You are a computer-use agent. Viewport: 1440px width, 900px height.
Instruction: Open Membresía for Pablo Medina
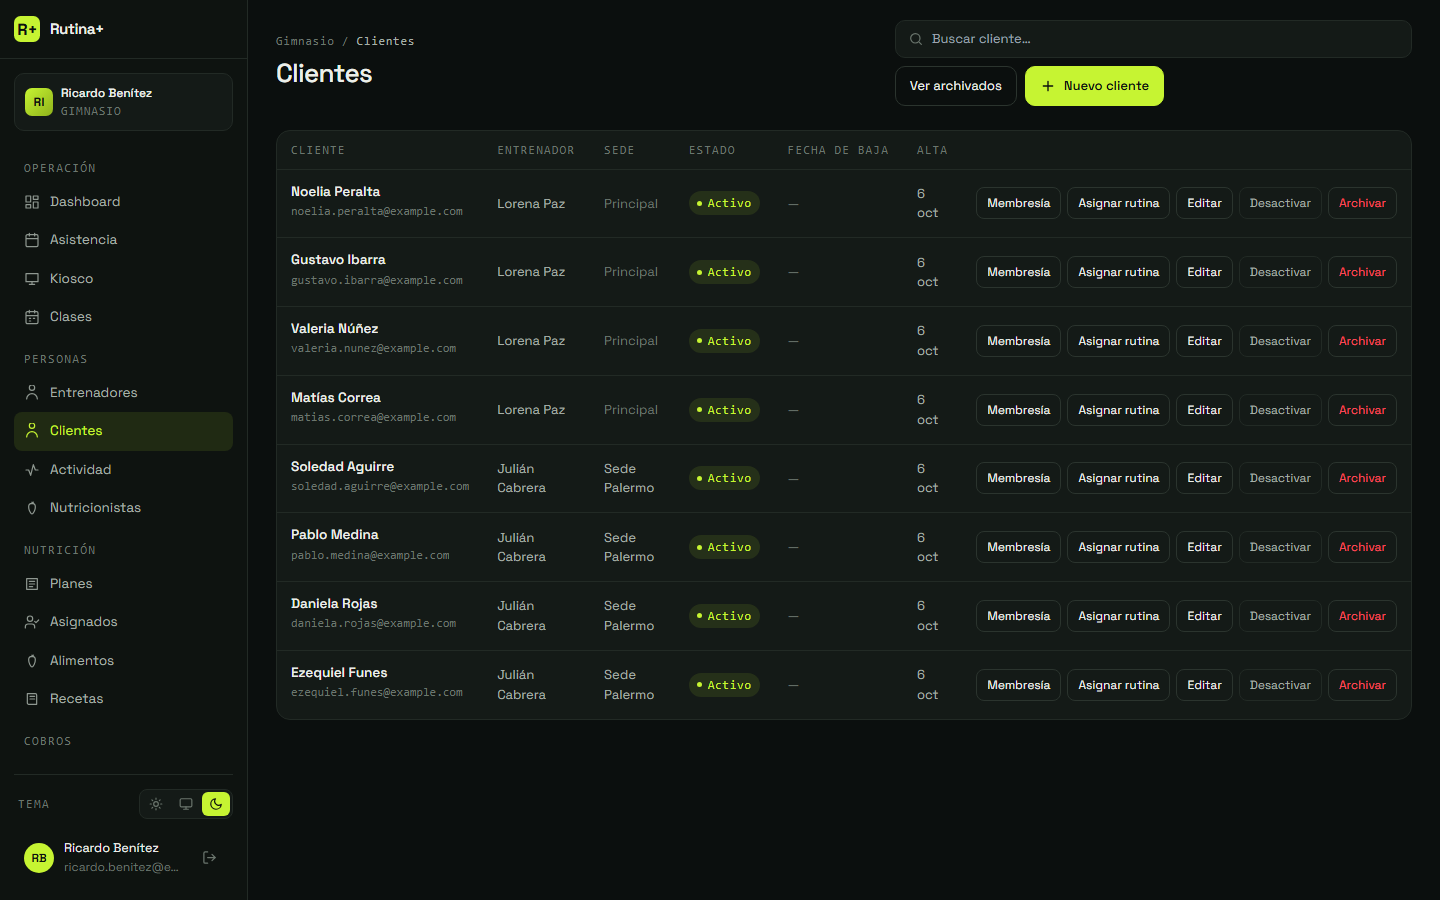click(1018, 547)
